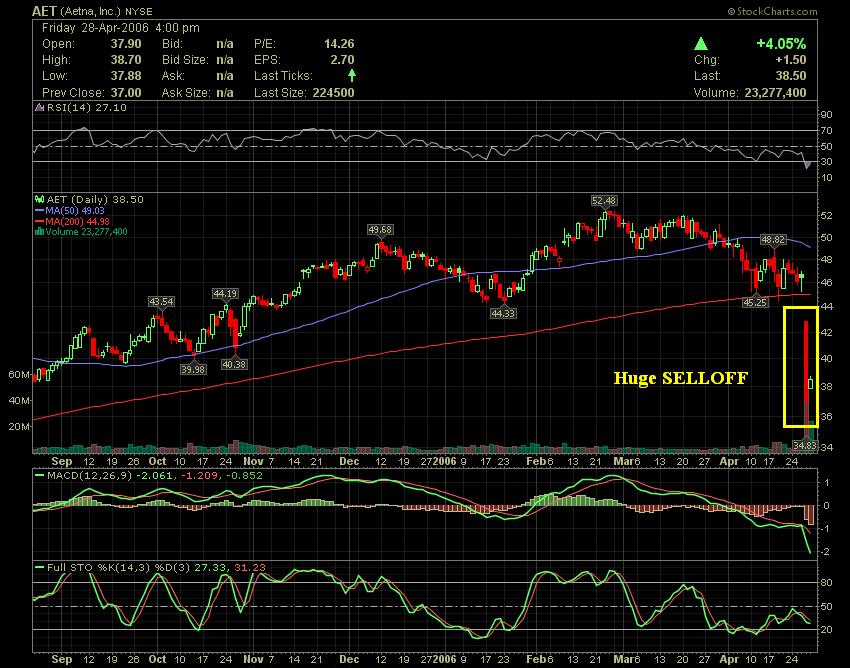Click the 48.82 April high label
This screenshot has width=850, height=668.
point(773,240)
